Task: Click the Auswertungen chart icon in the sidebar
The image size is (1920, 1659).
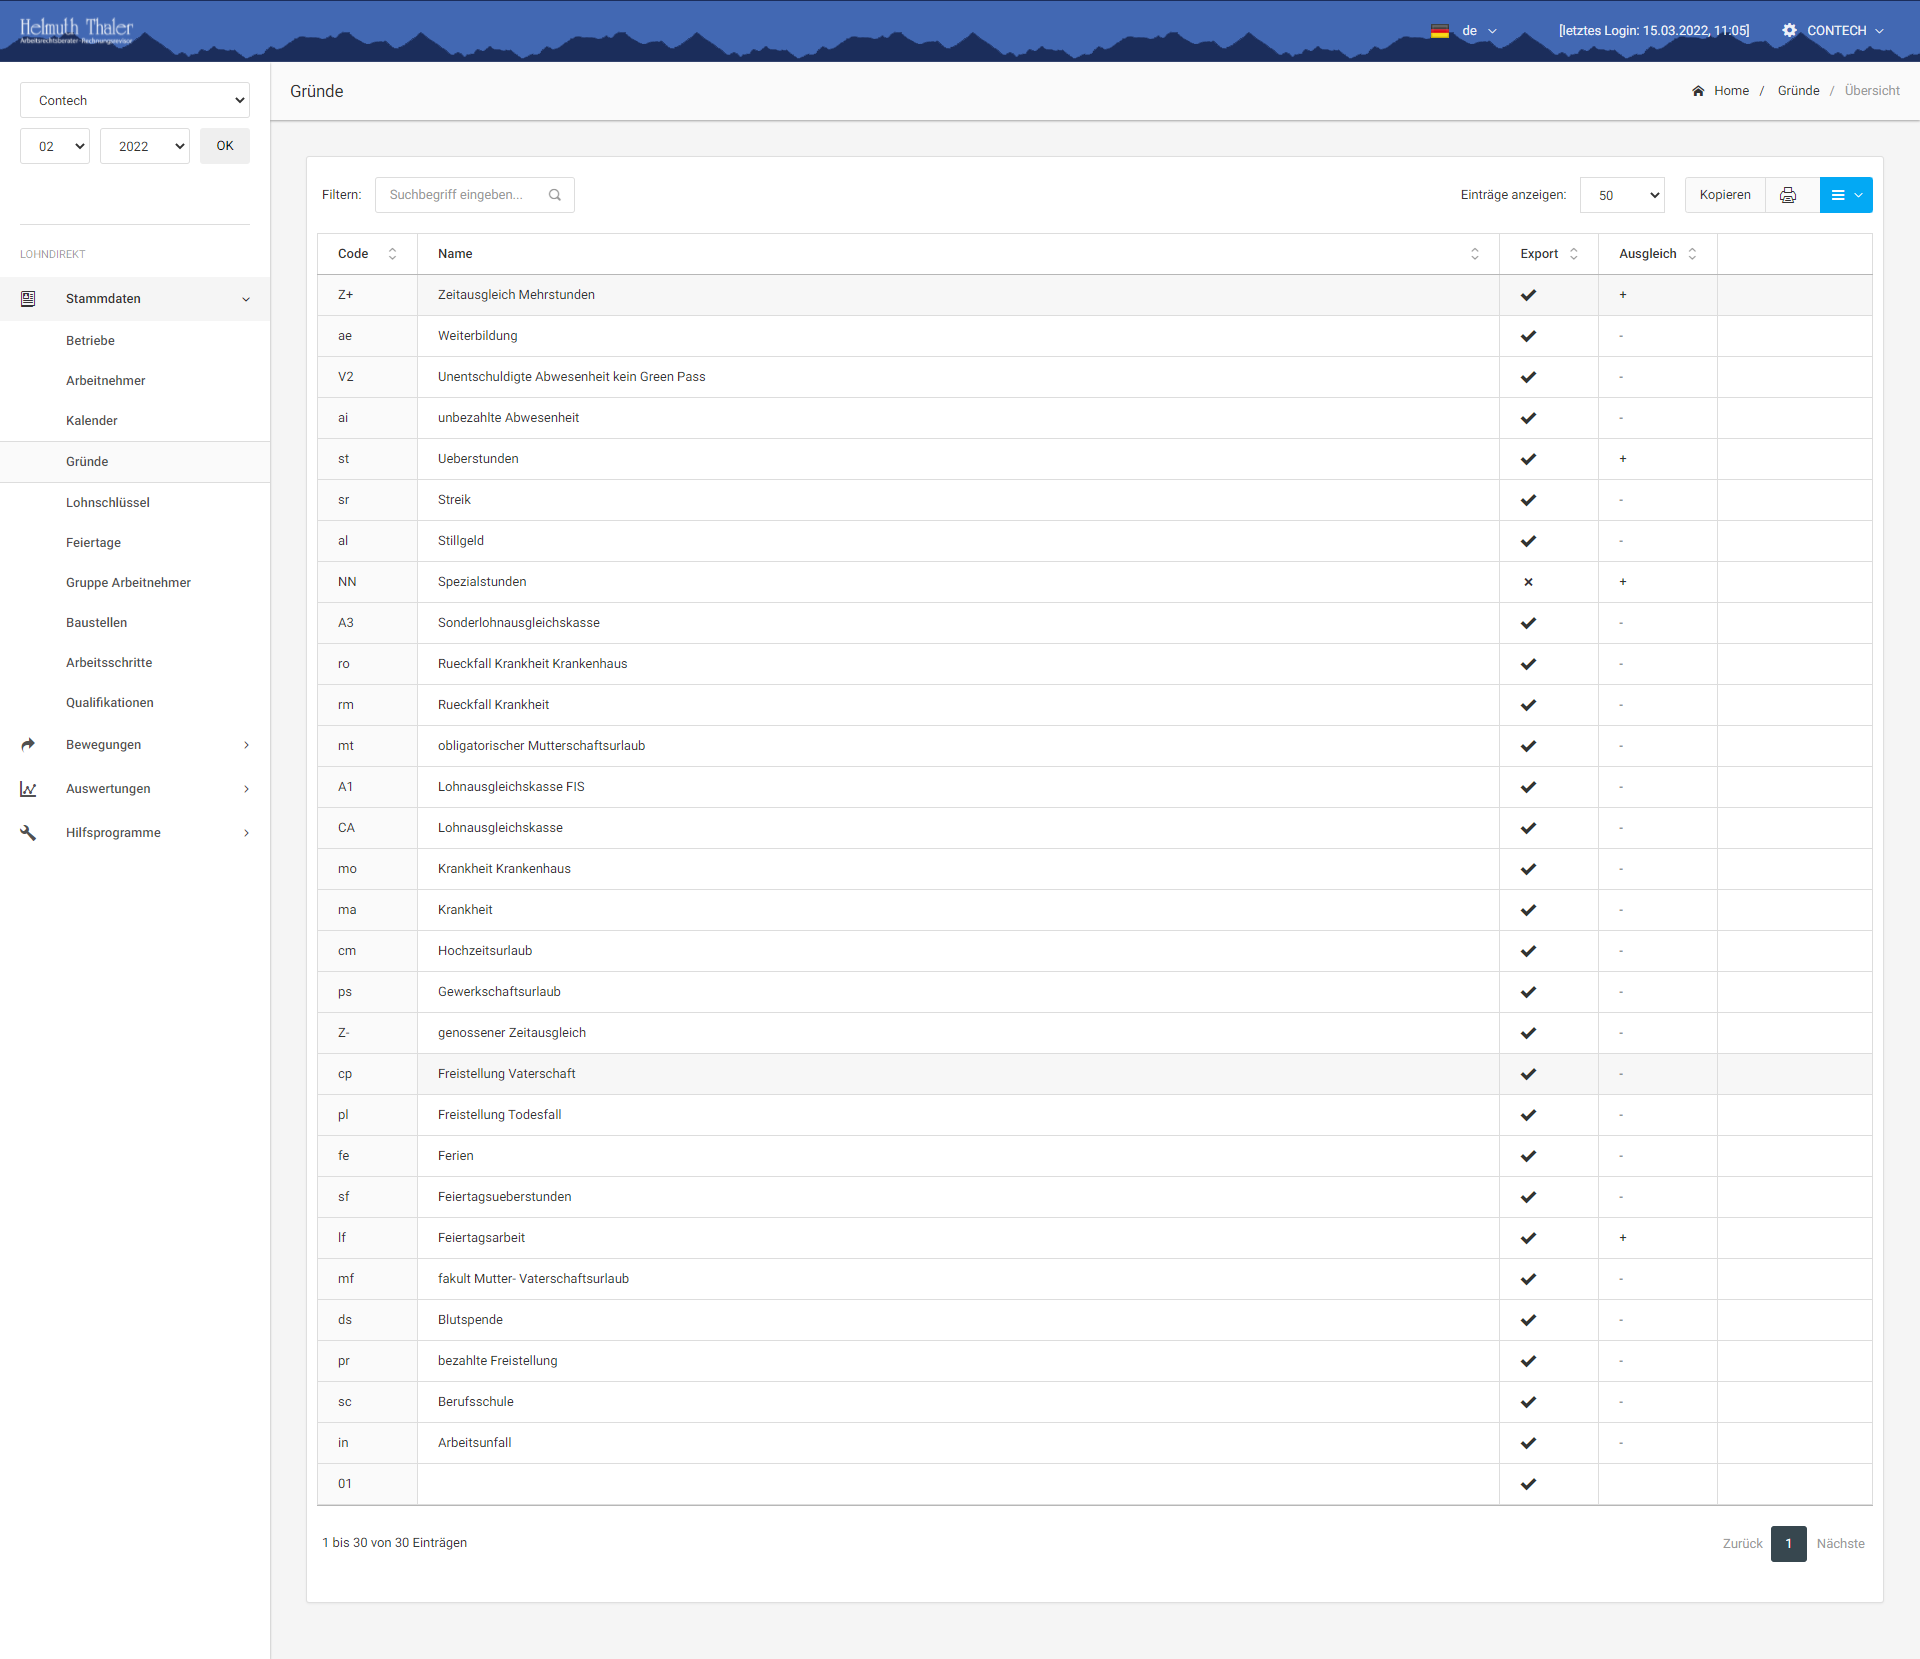Action: pyautogui.click(x=28, y=789)
